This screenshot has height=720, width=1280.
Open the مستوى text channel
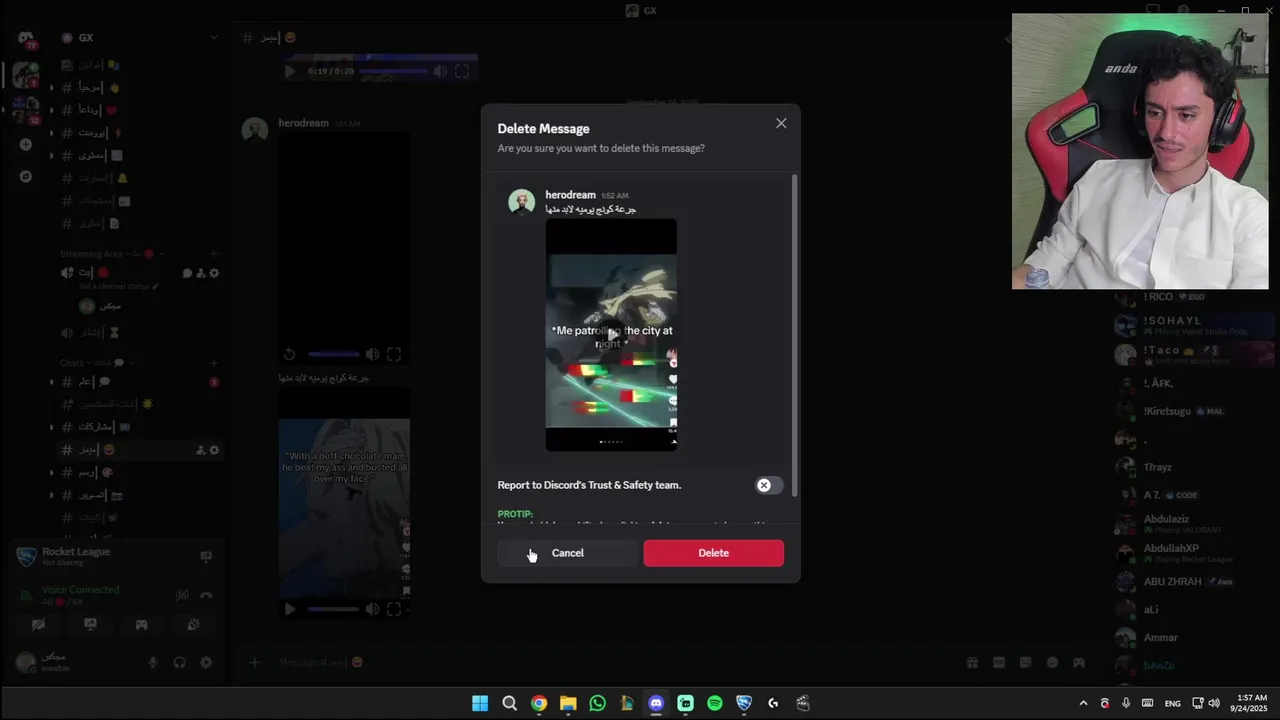[x=138, y=155]
